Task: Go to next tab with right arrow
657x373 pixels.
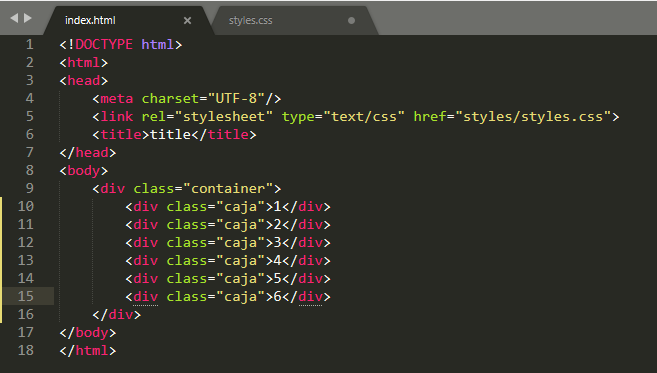Action: pos(28,18)
